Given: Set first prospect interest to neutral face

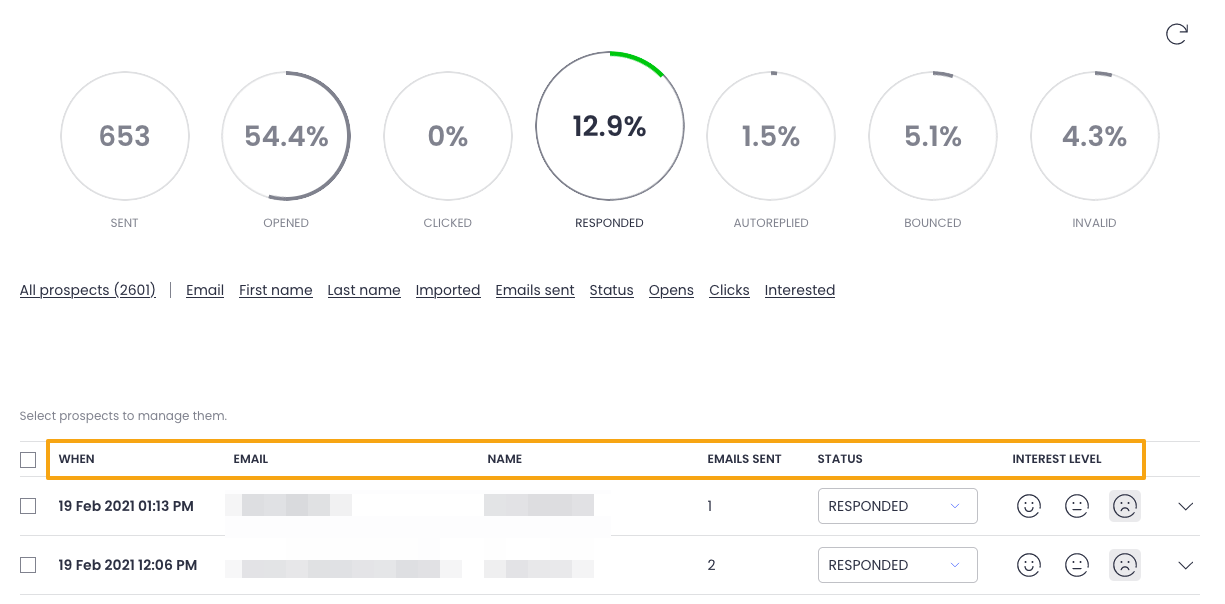Looking at the screenshot, I should [x=1076, y=506].
